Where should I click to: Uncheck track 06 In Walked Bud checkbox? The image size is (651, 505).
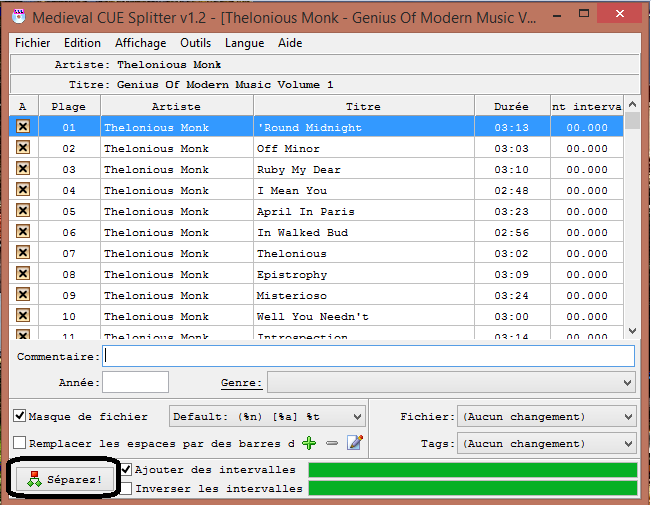click(x=23, y=231)
